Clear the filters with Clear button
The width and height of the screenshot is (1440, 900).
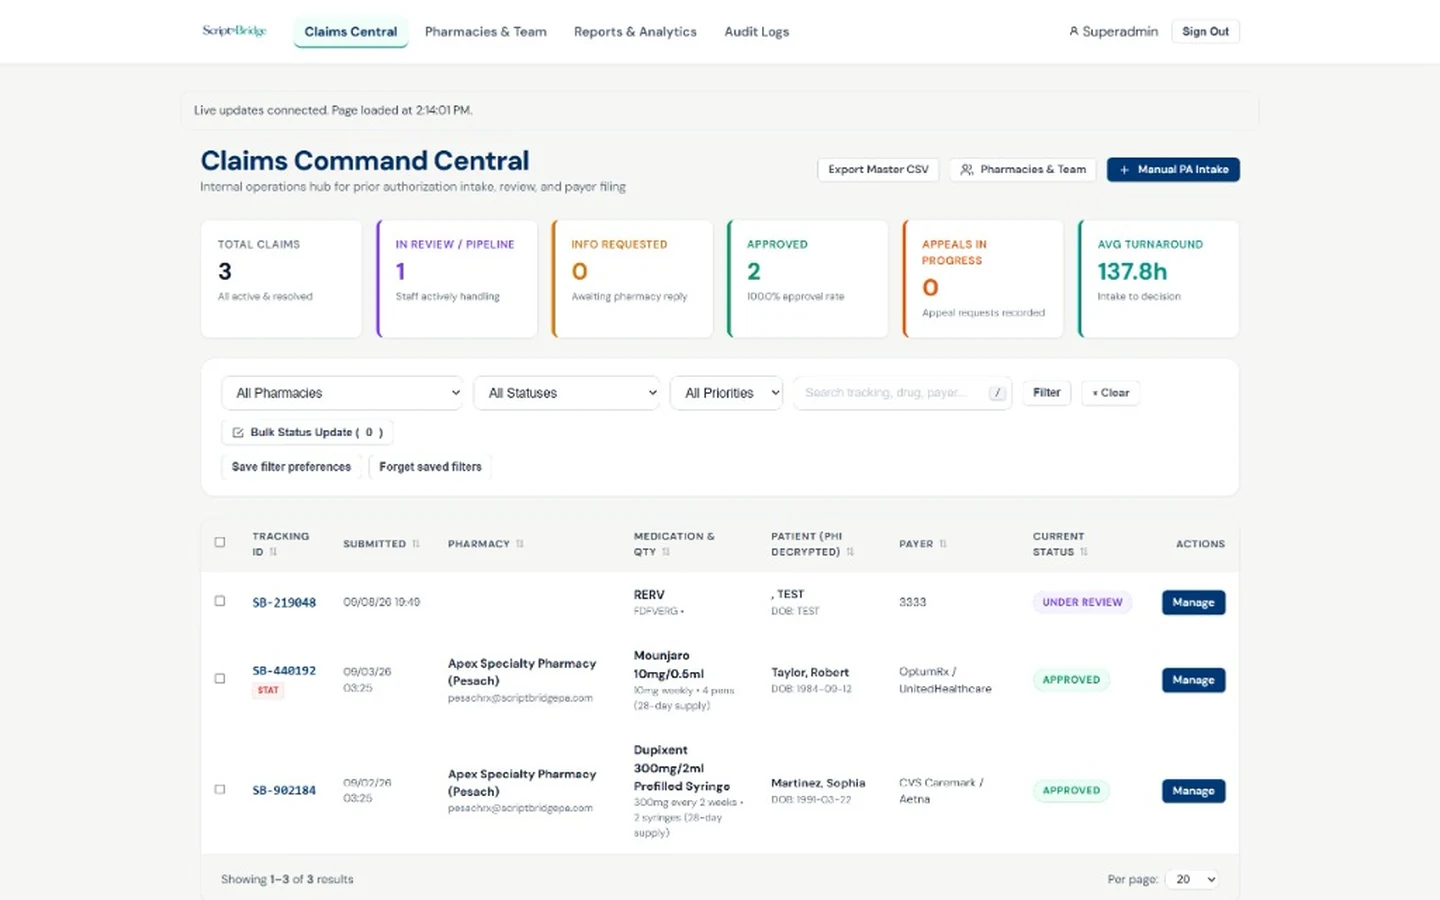tap(1111, 393)
